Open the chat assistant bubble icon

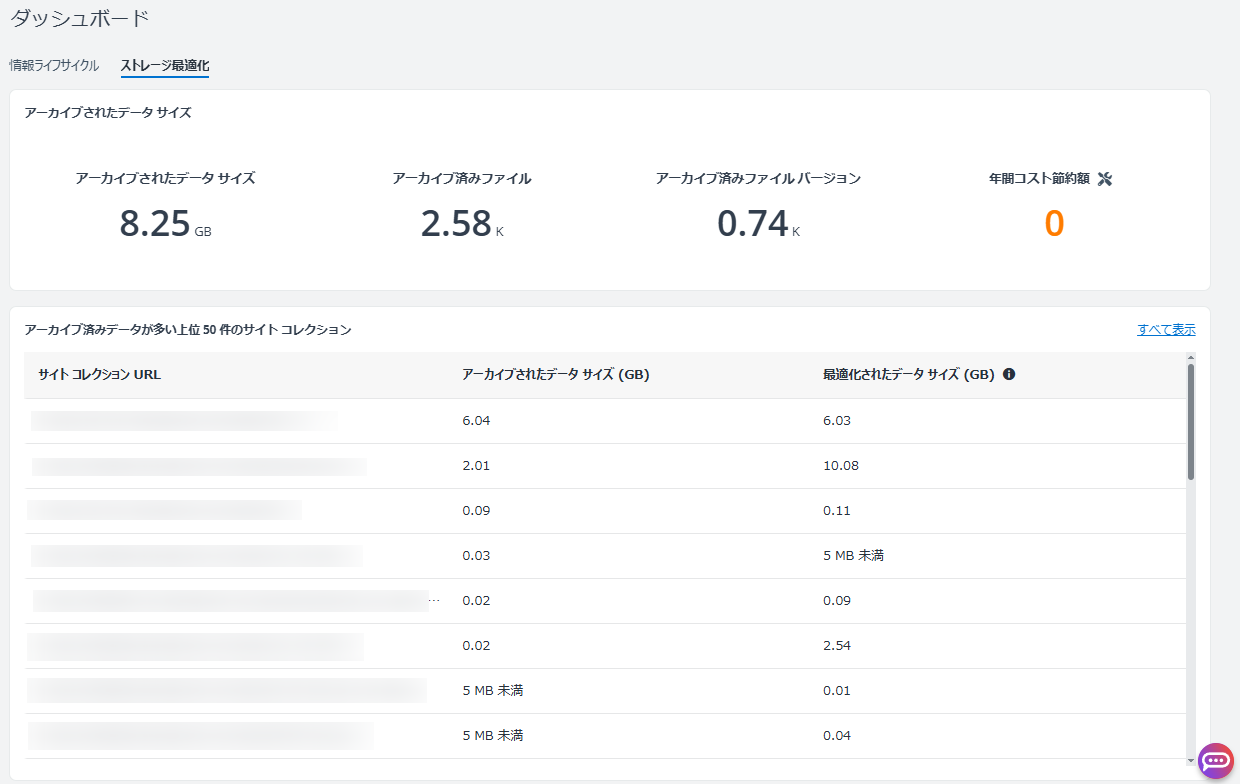point(1216,761)
